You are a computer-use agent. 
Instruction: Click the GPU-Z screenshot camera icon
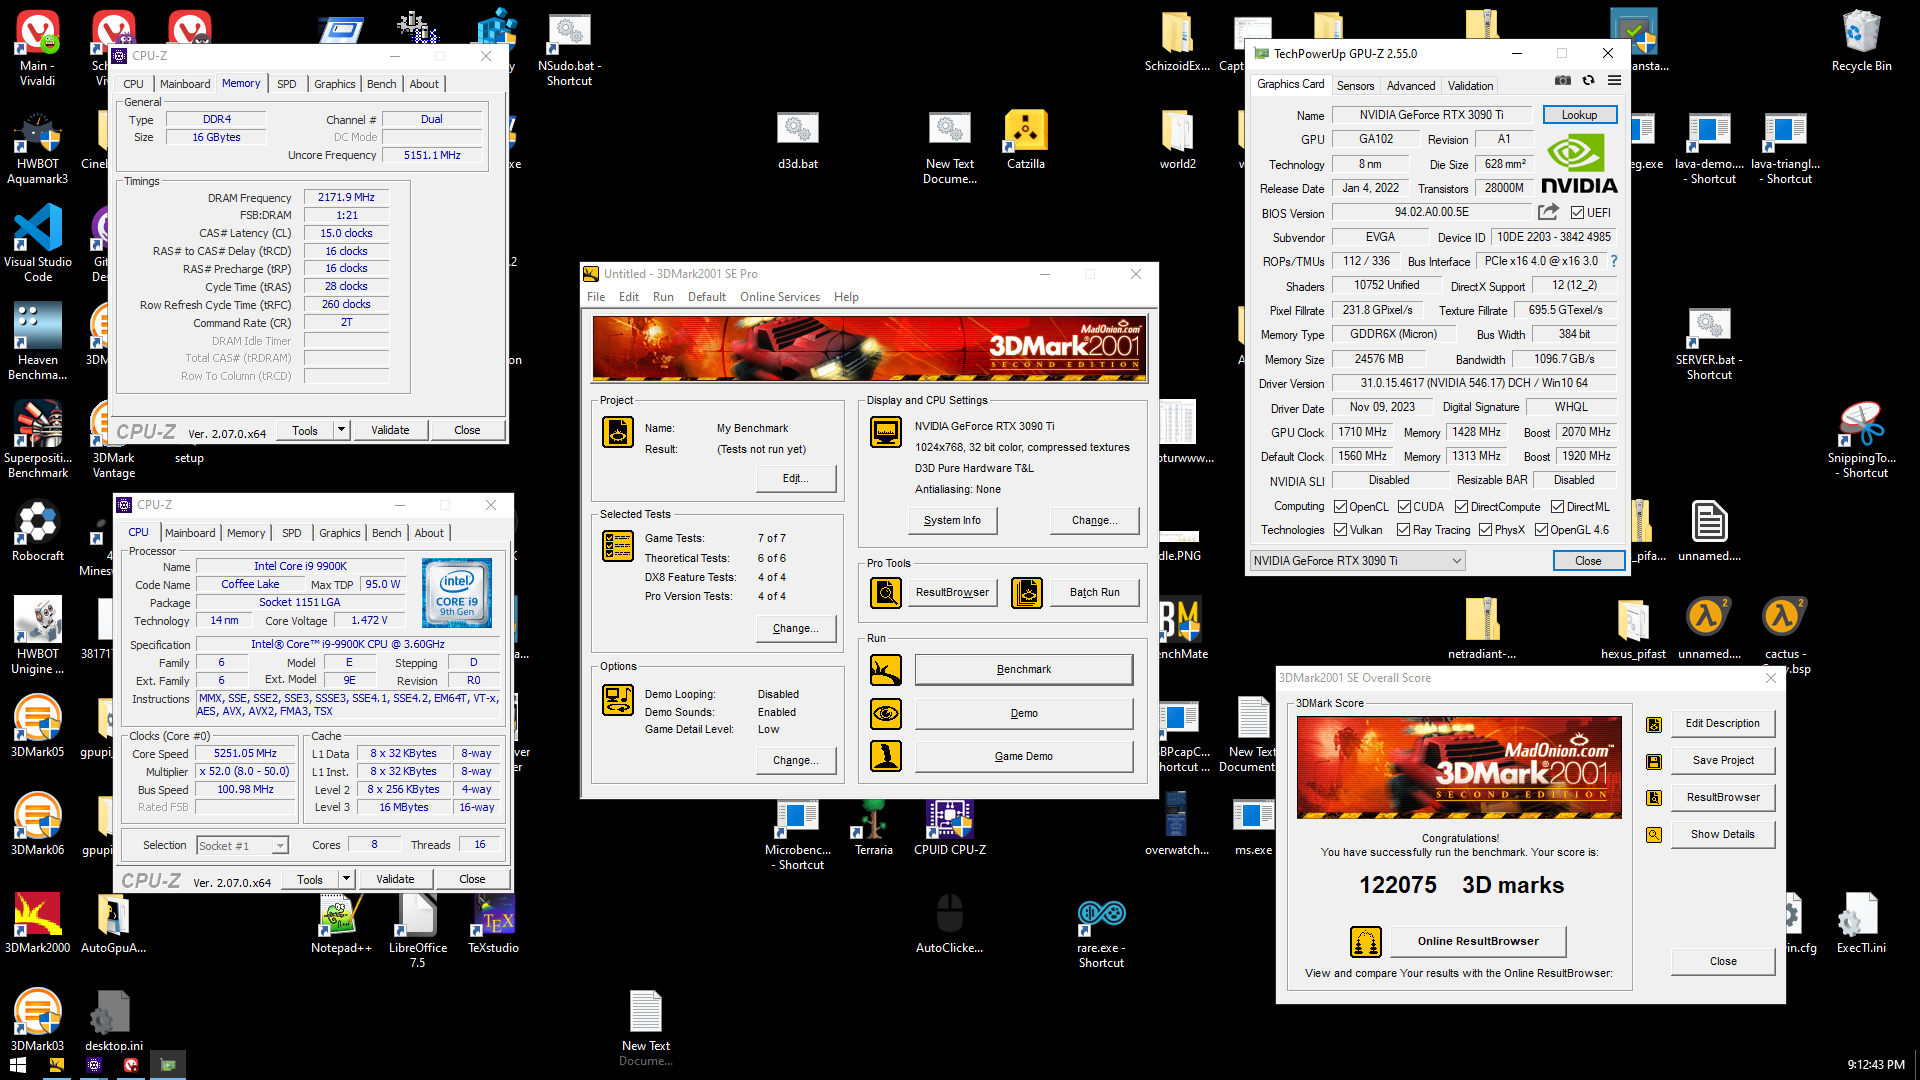(1563, 81)
